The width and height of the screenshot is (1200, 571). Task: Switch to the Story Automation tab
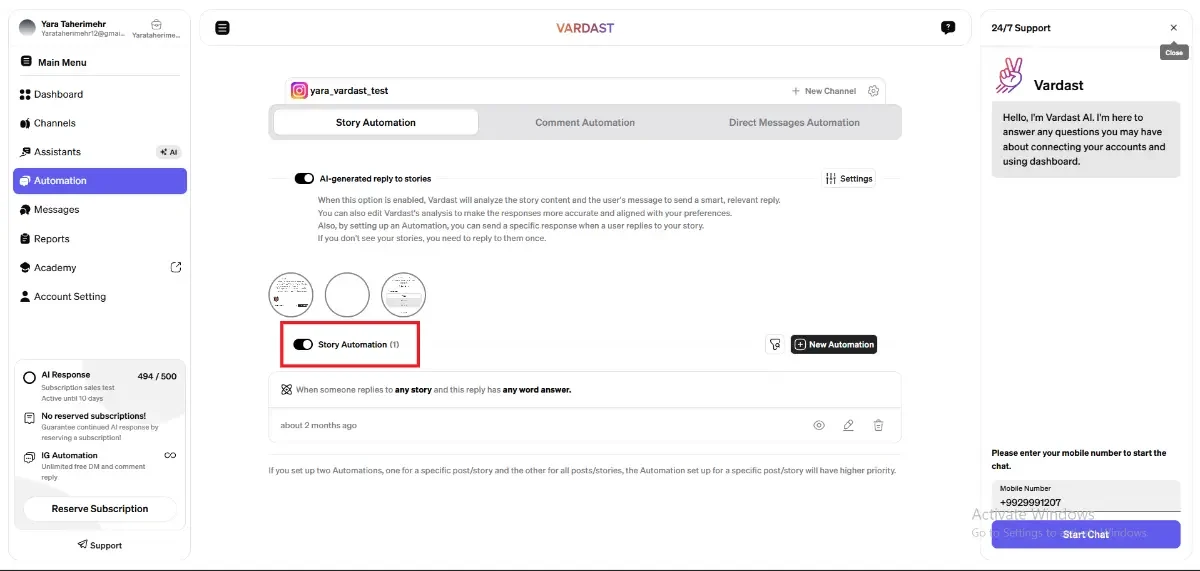coord(376,122)
